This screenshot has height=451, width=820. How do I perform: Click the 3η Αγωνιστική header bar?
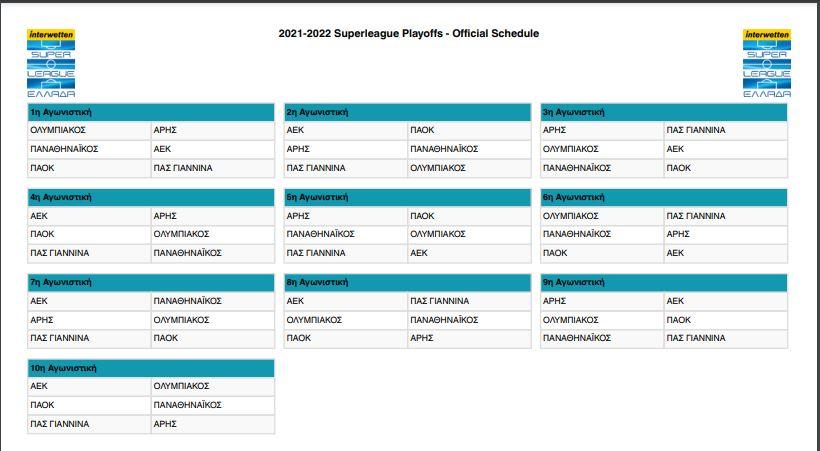pyautogui.click(x=664, y=112)
